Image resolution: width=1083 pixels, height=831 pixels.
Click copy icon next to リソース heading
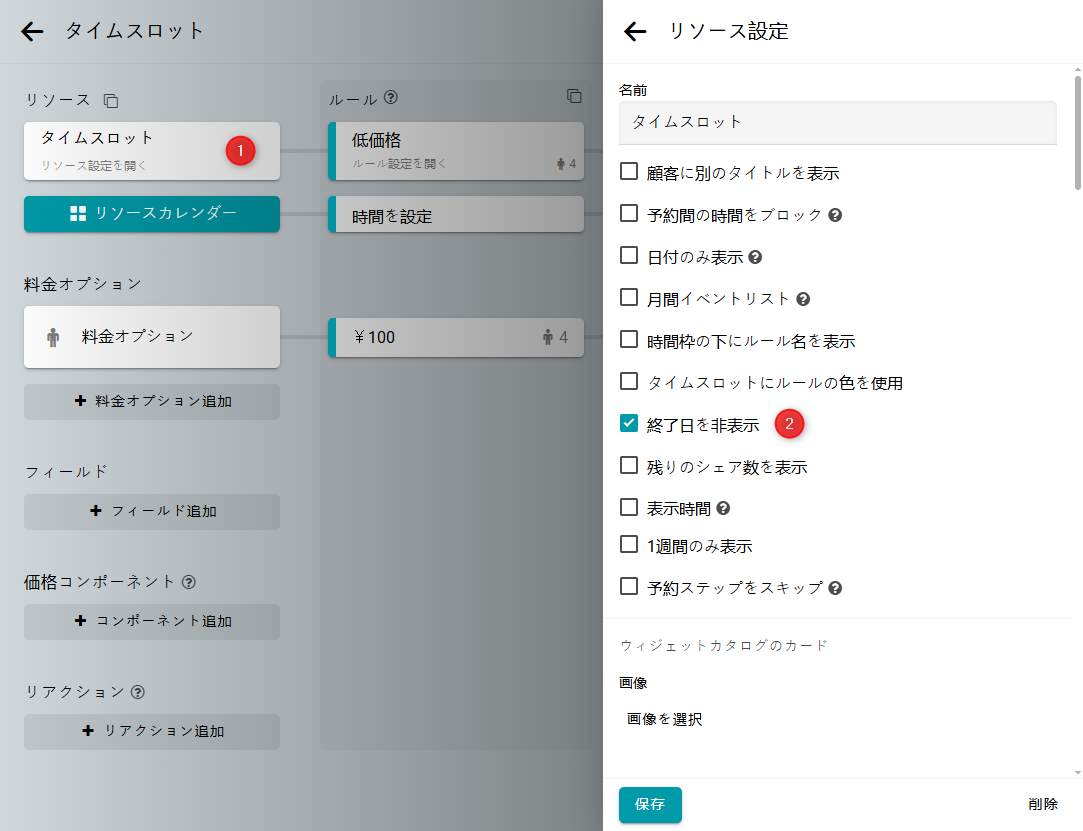(111, 101)
